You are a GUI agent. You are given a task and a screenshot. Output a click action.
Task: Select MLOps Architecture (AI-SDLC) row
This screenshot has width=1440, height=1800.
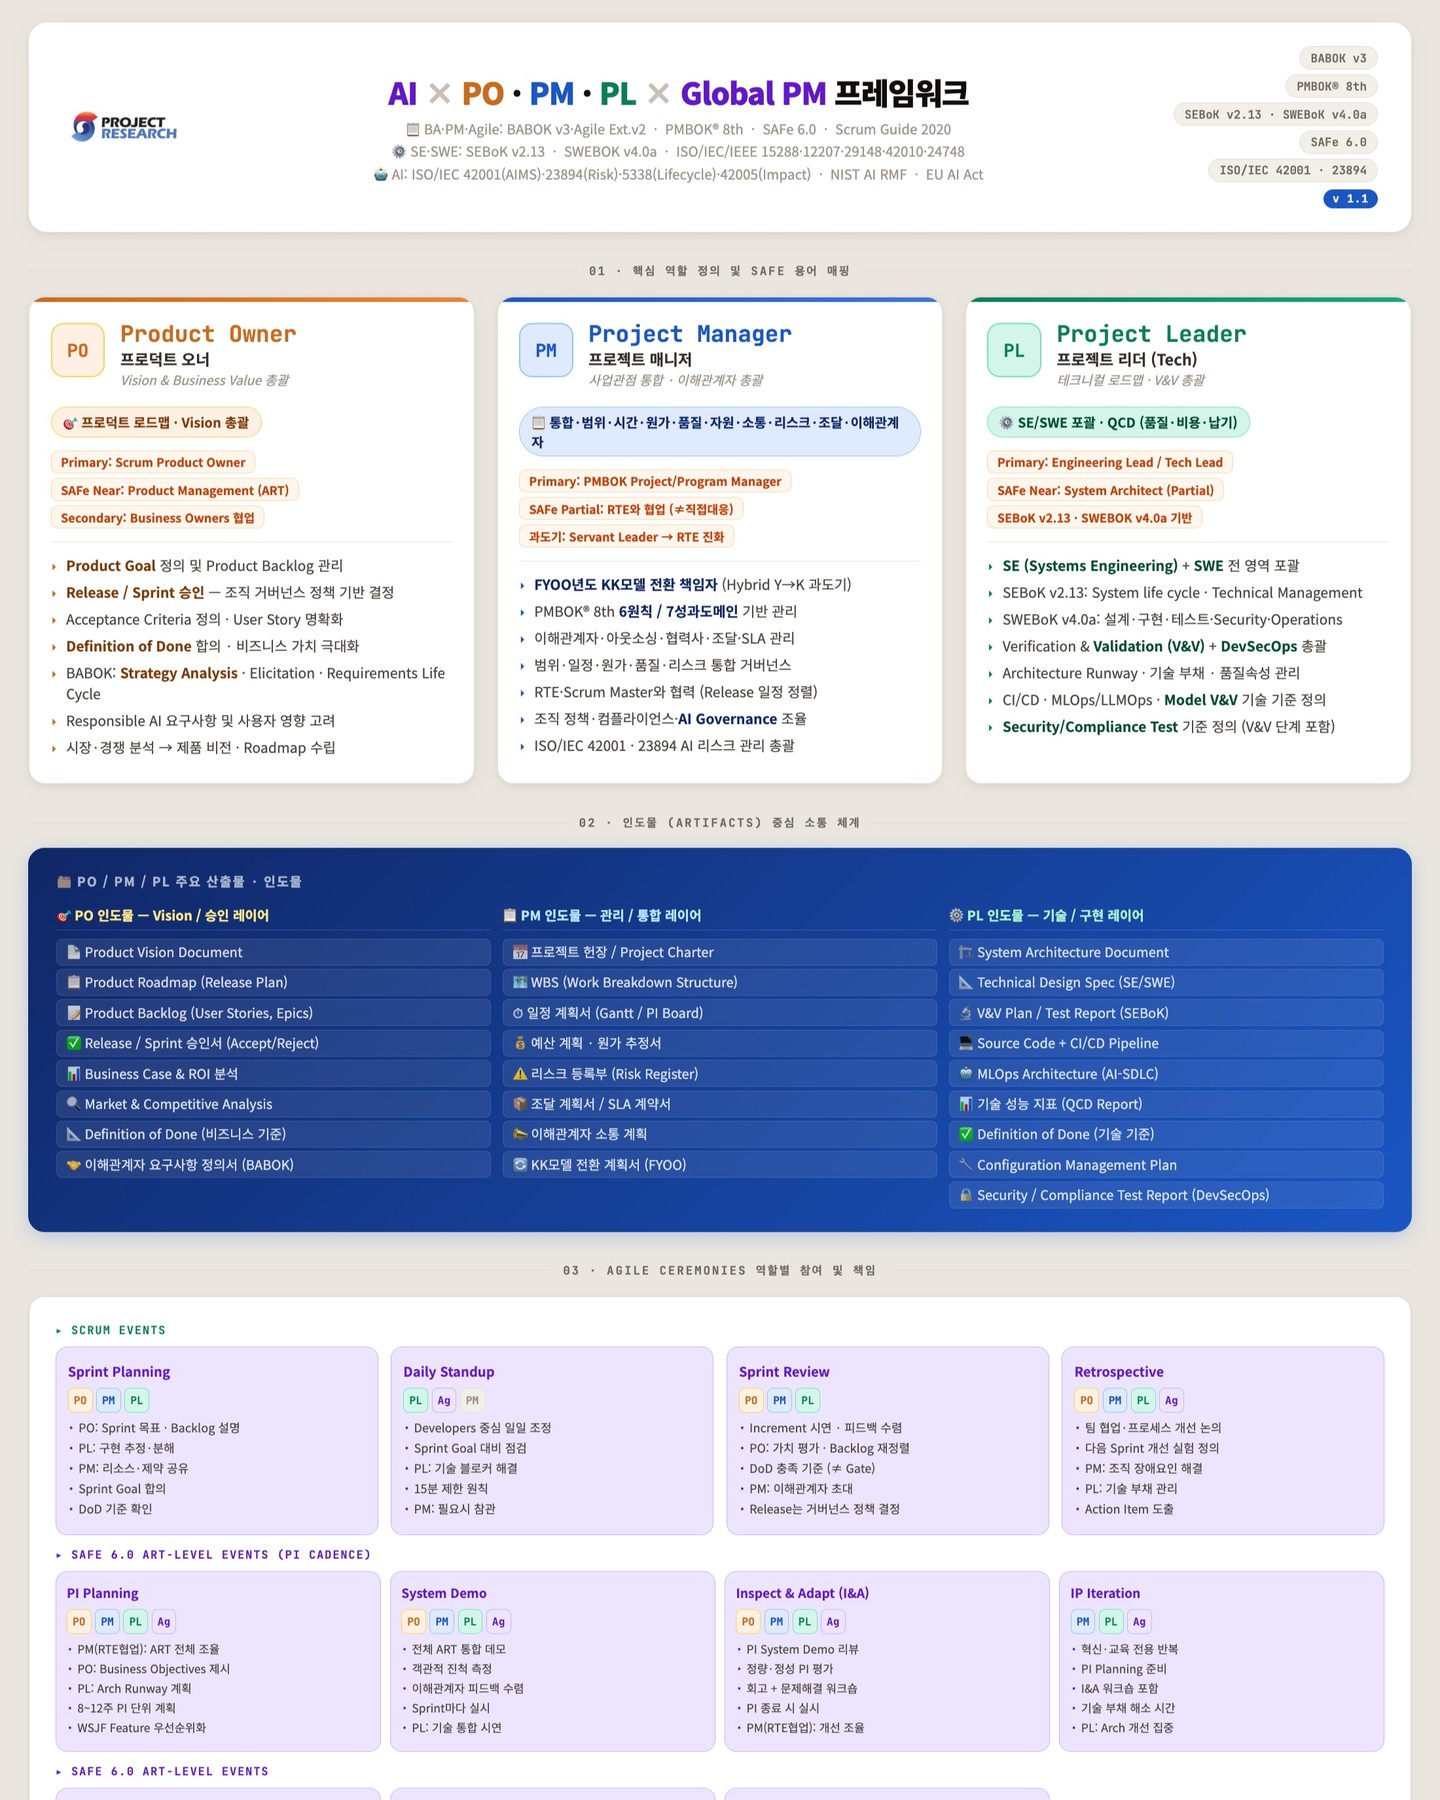pos(1166,1073)
